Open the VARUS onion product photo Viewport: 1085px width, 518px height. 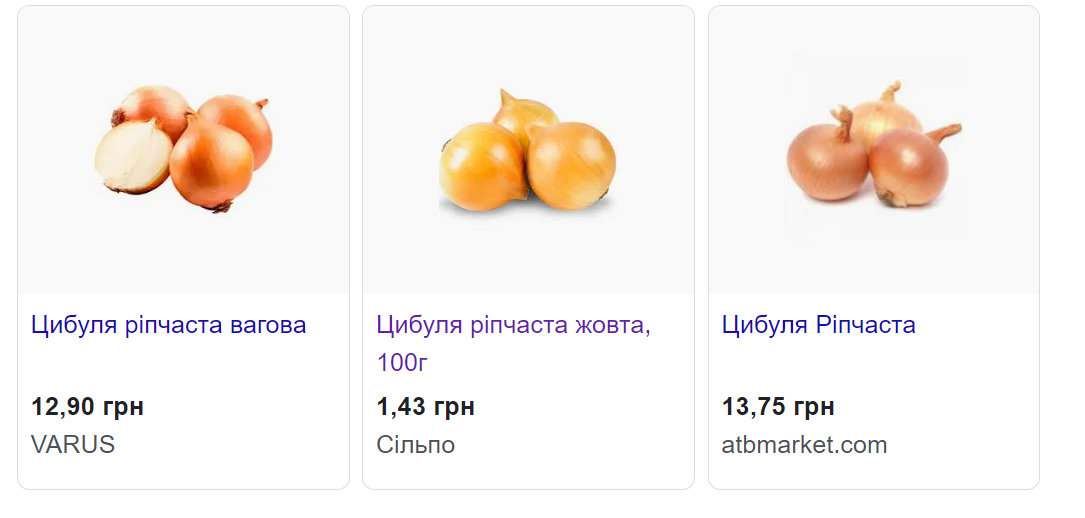click(183, 150)
